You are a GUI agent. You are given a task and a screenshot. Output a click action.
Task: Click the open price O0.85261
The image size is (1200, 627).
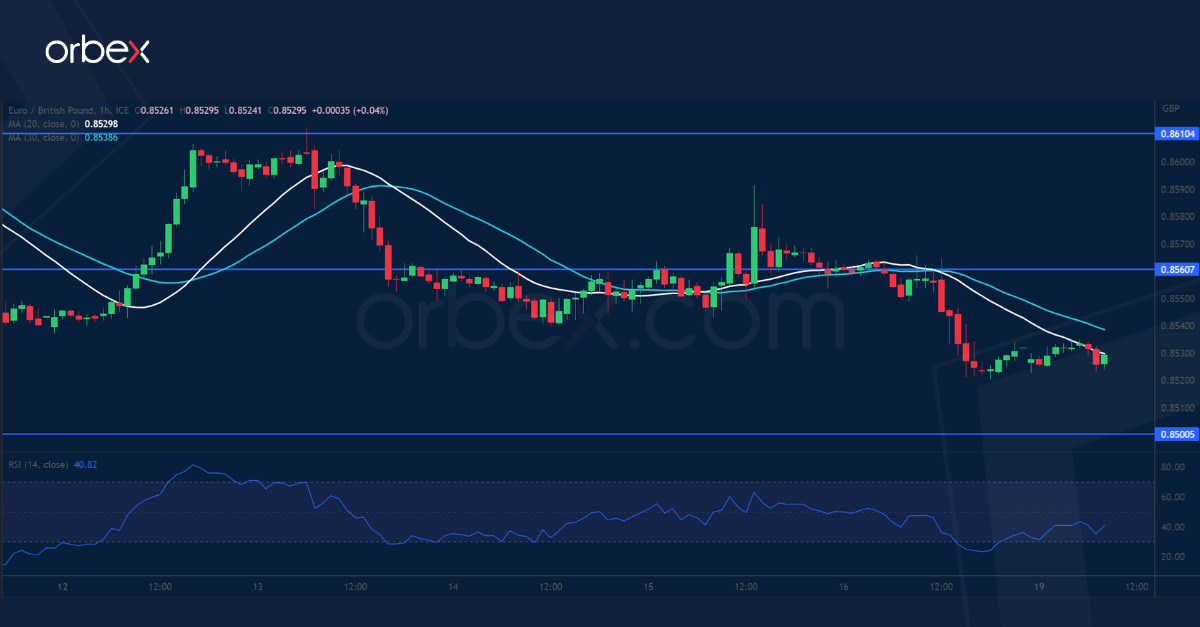tap(156, 110)
